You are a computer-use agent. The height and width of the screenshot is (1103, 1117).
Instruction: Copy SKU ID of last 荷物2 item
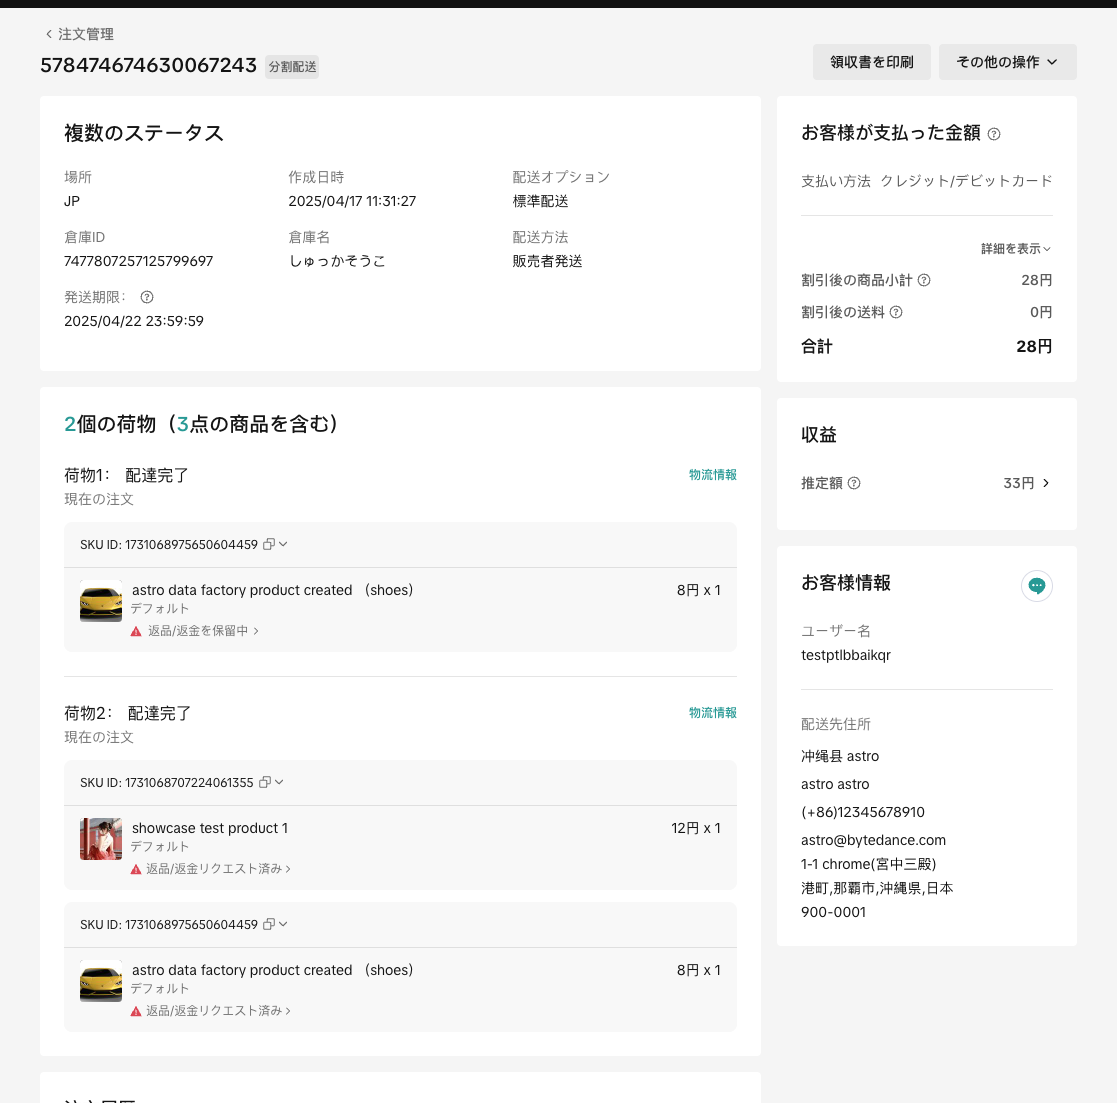269,924
